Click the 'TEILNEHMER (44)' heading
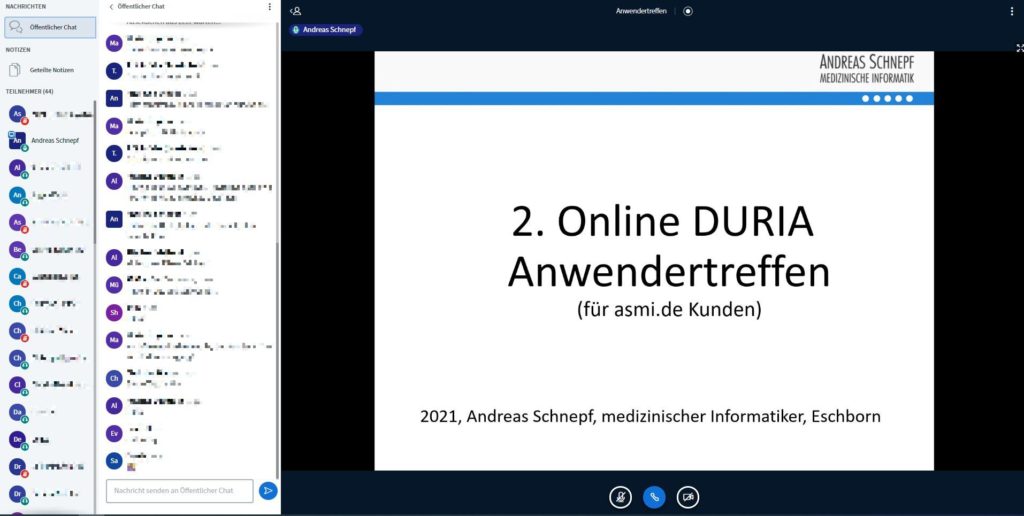 29,91
